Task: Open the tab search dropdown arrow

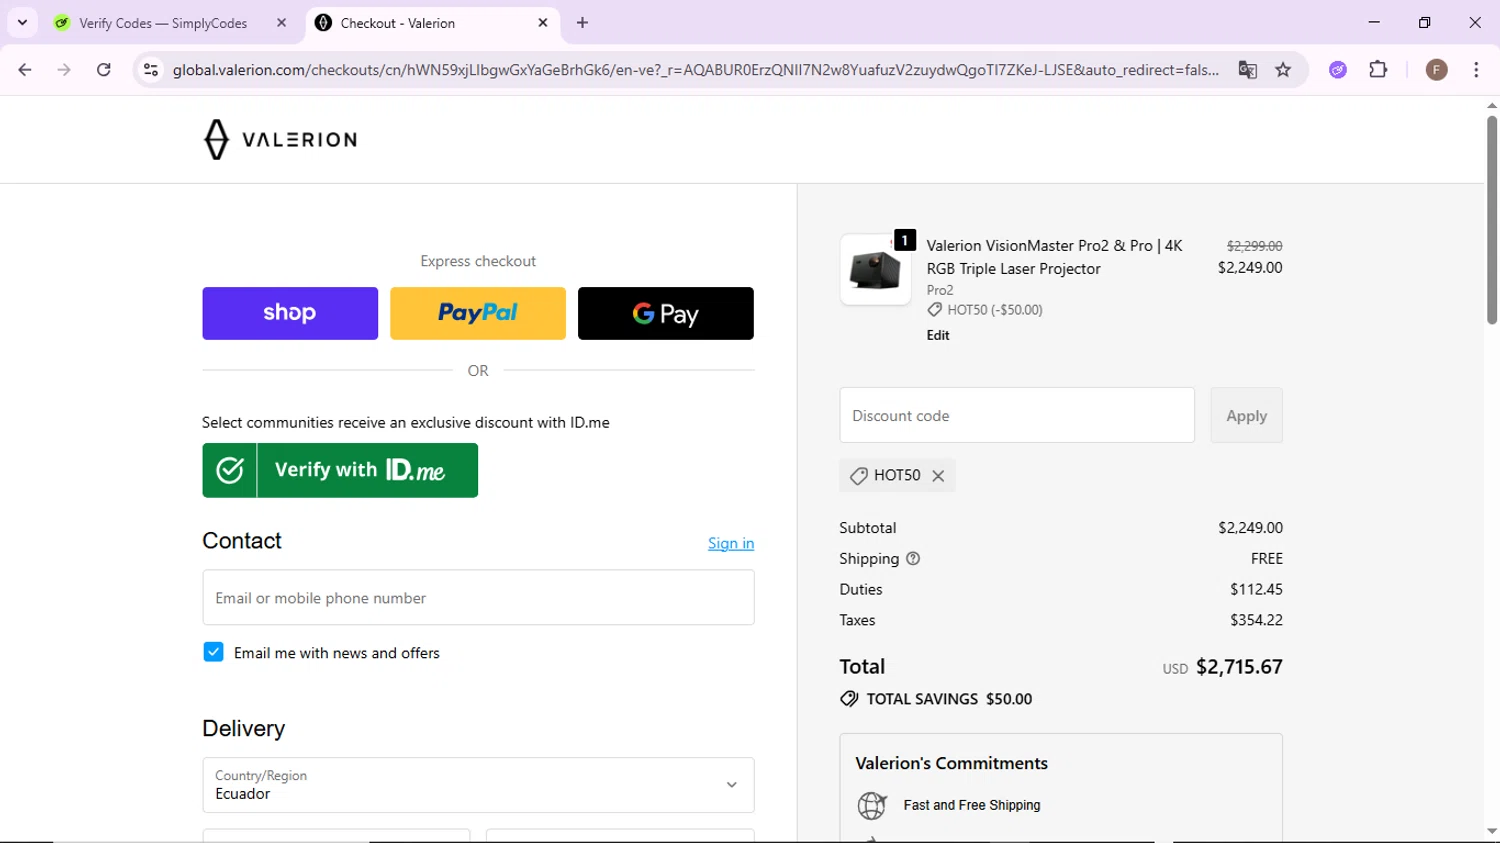Action: pyautogui.click(x=22, y=22)
